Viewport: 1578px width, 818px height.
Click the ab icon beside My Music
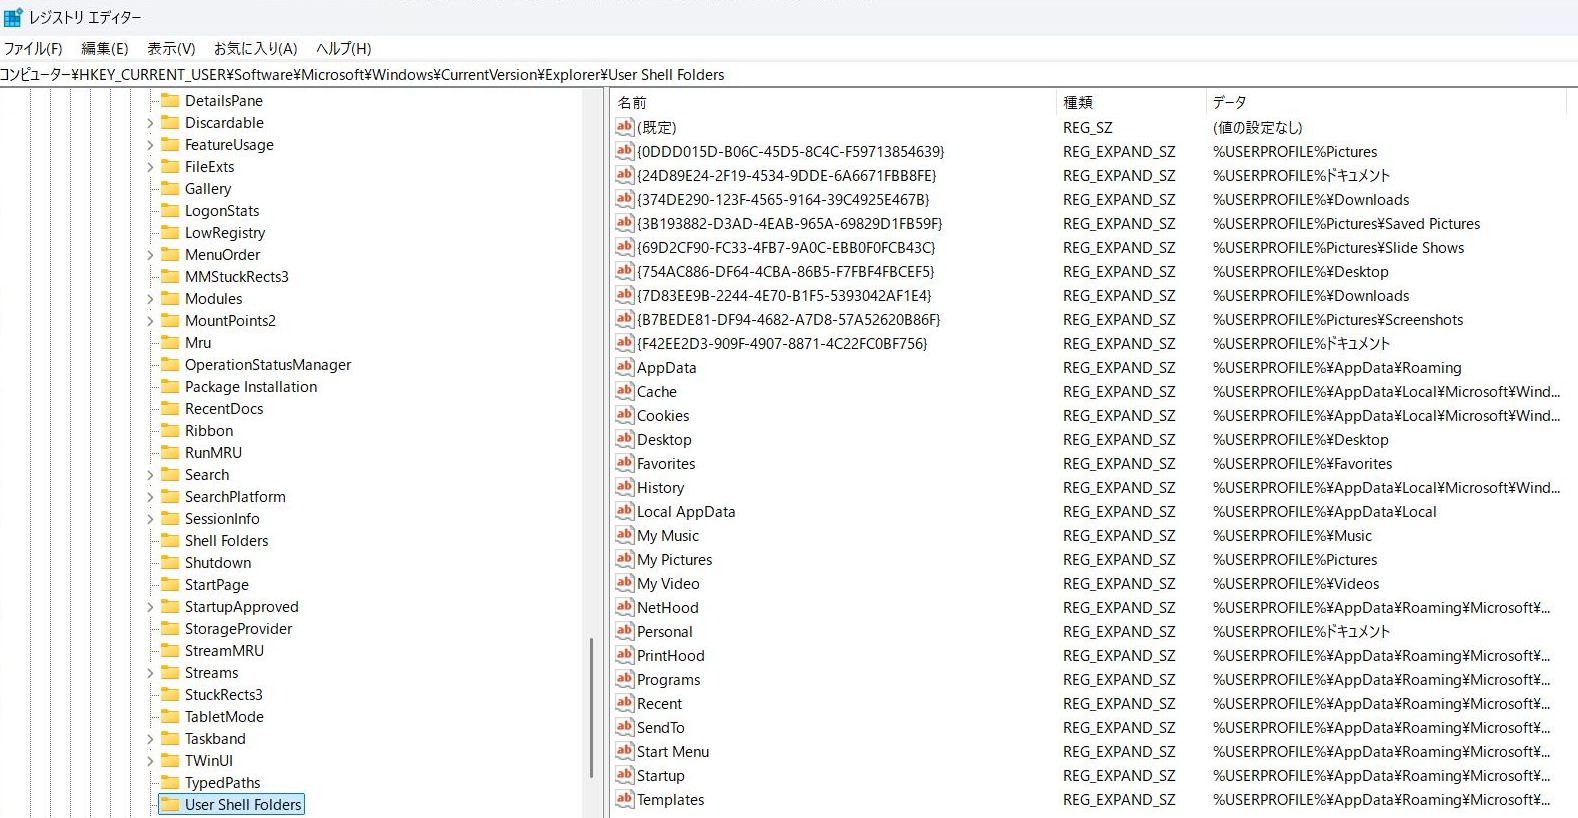624,535
